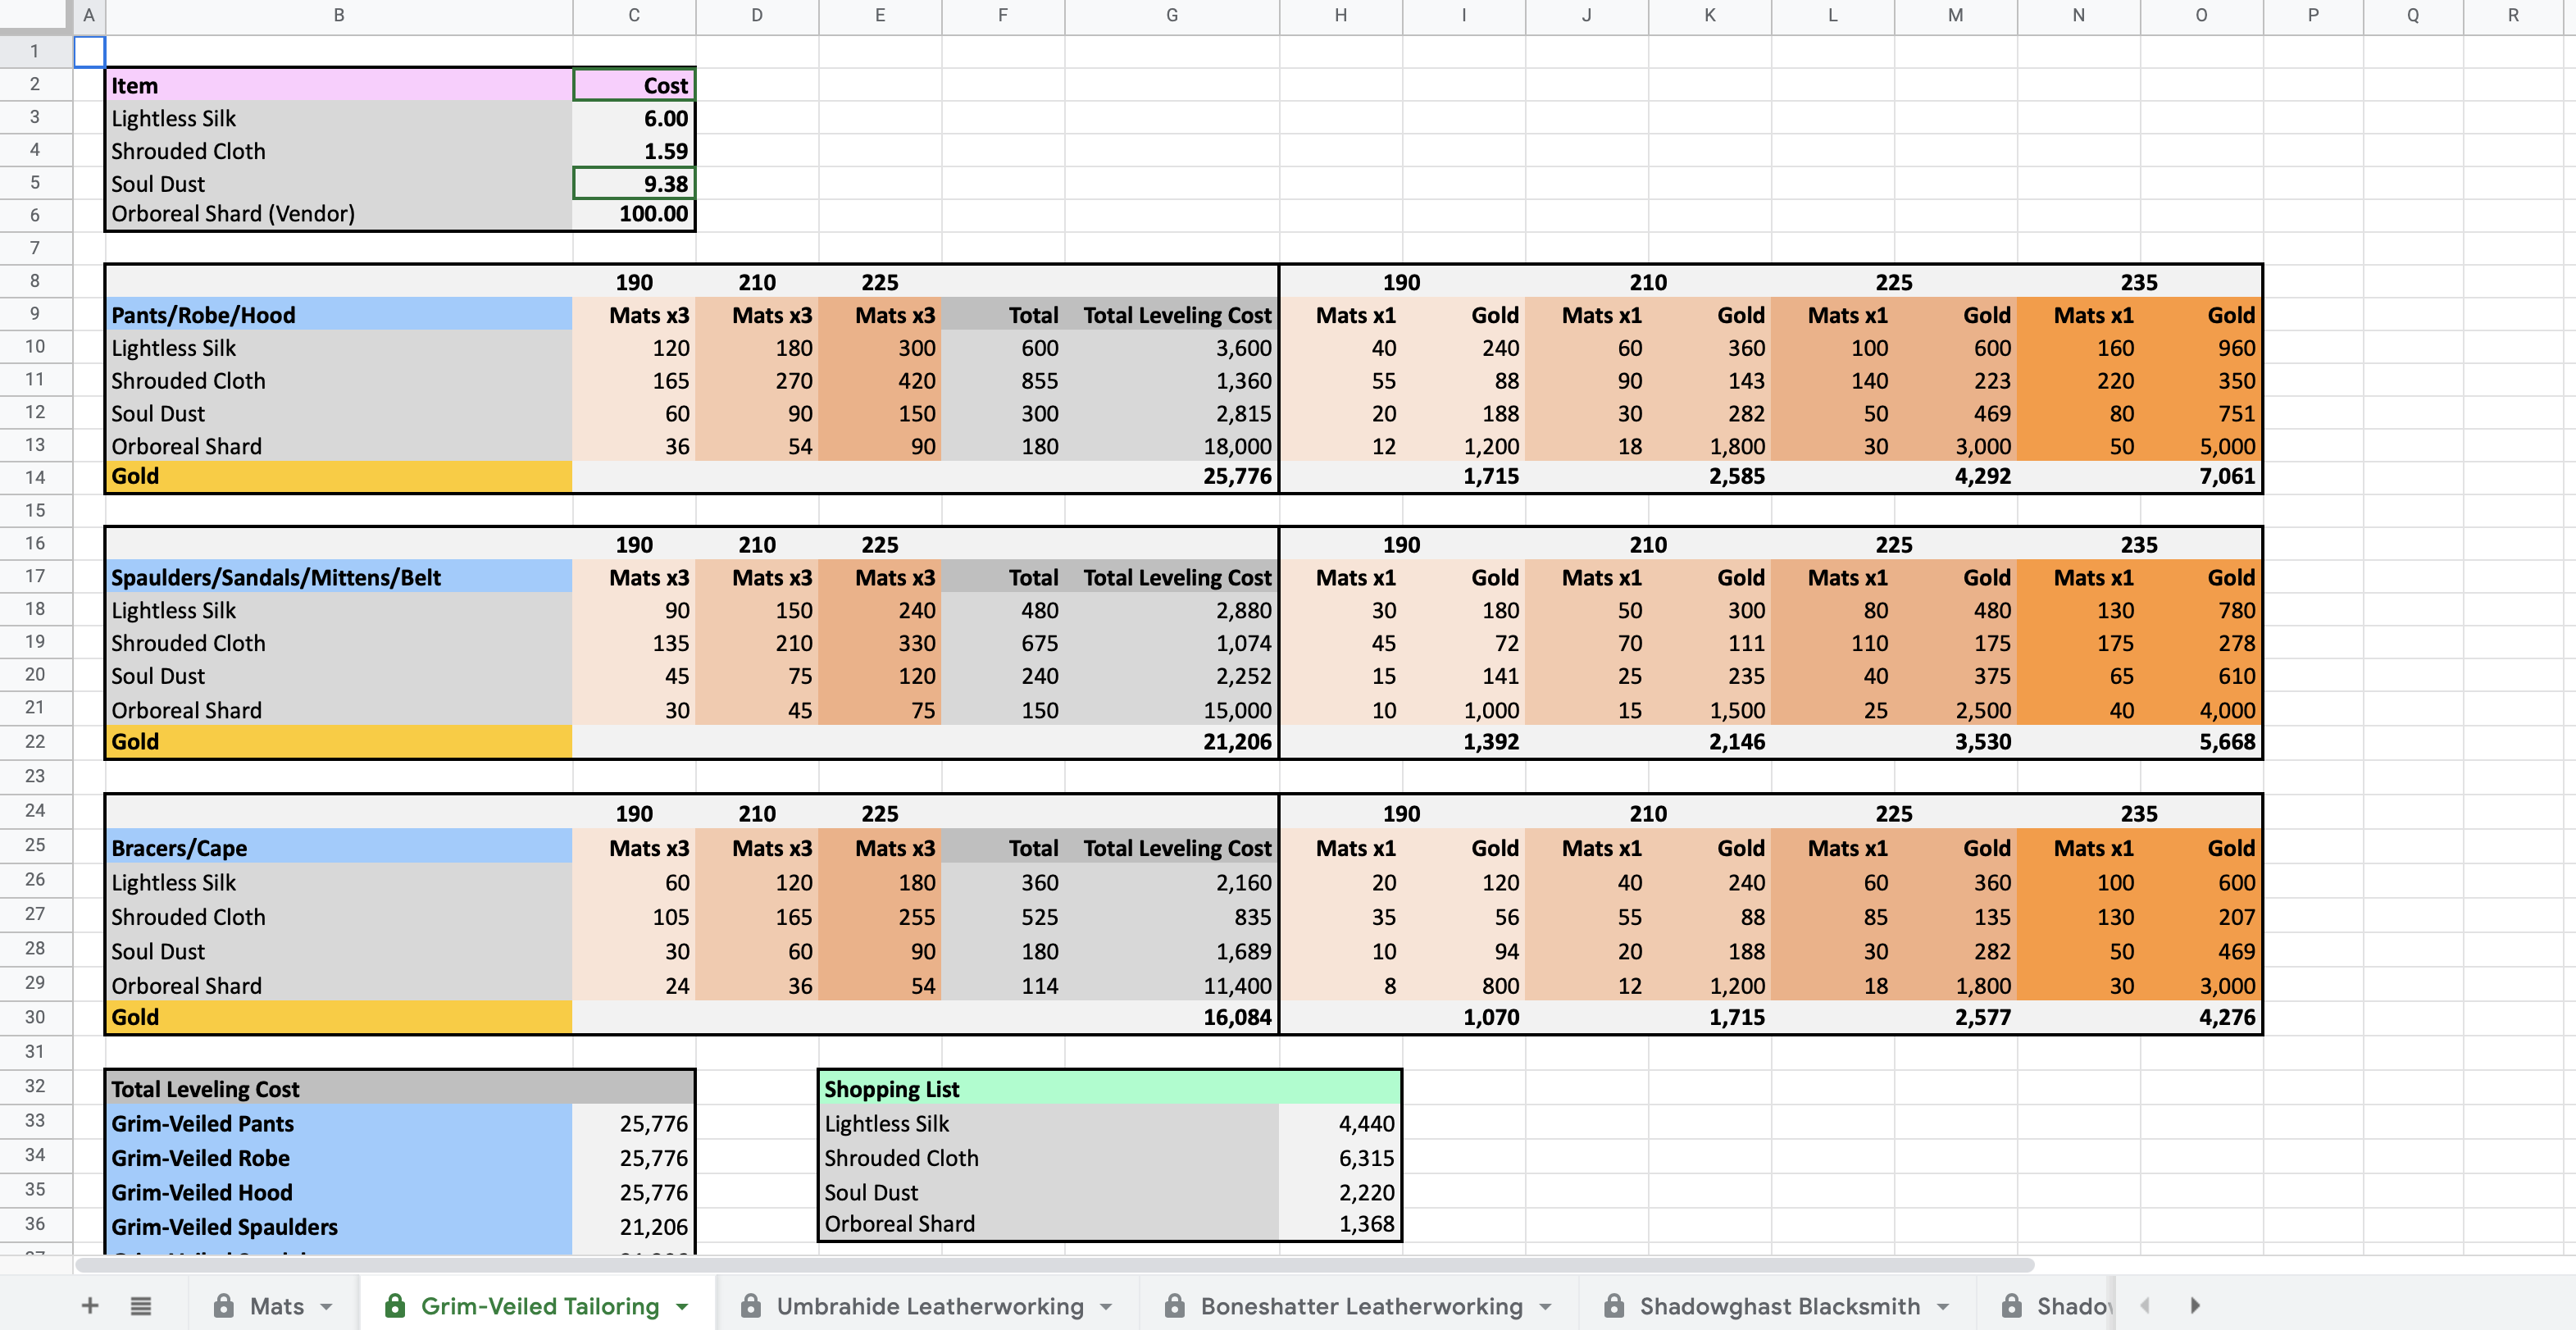Open Boneshatter Leatherworking tab dropdown arrow
Screen dimensions: 2576x1330
pyautogui.click(x=1545, y=1306)
